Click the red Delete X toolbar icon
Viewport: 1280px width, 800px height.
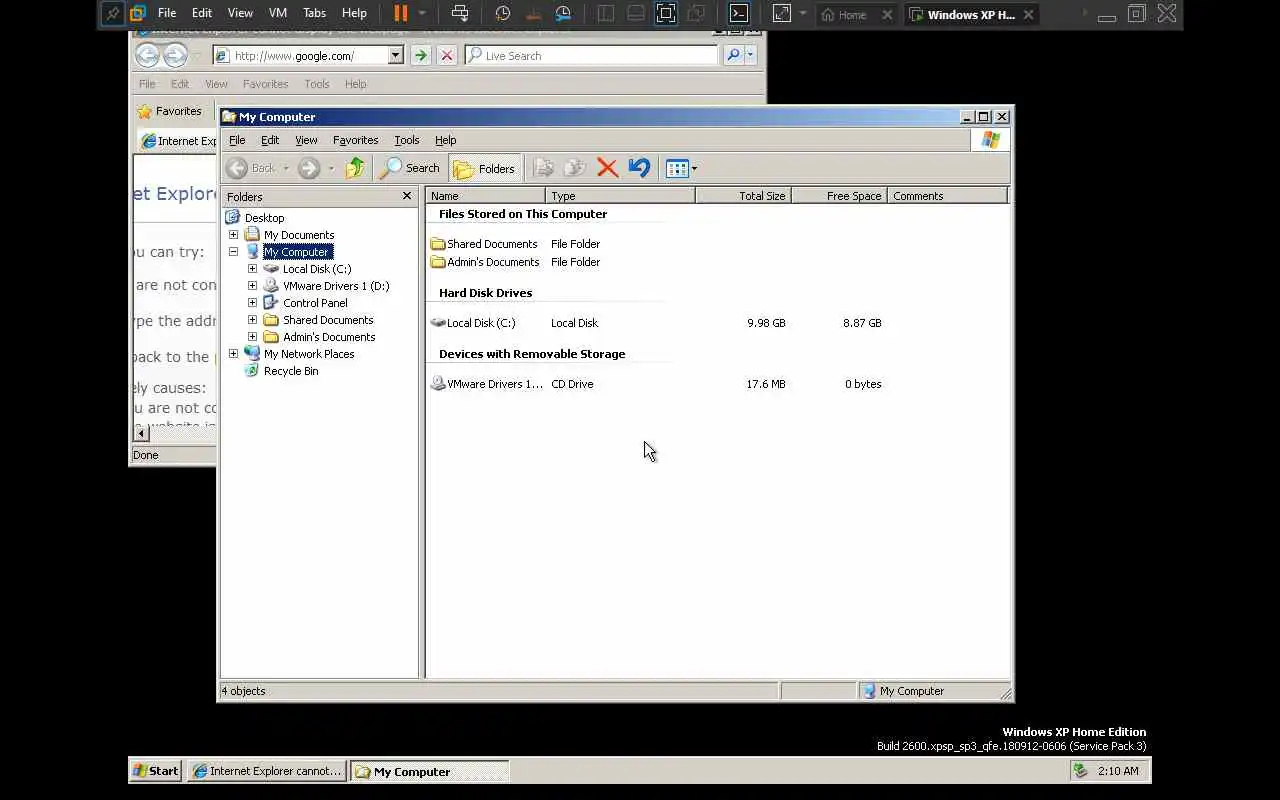coord(607,168)
